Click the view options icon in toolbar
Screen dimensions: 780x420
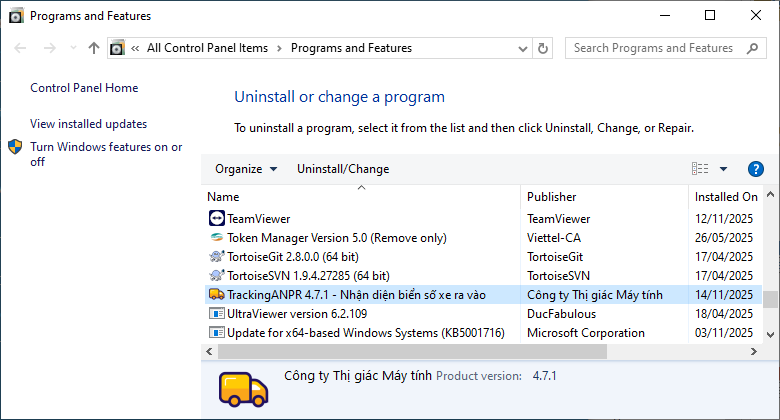point(700,169)
